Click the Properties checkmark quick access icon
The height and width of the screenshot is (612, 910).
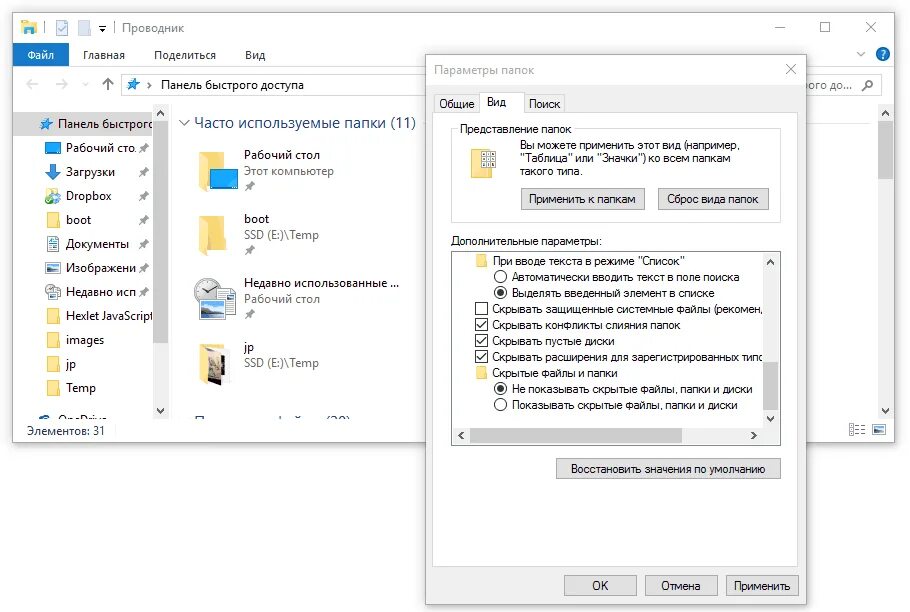62,27
